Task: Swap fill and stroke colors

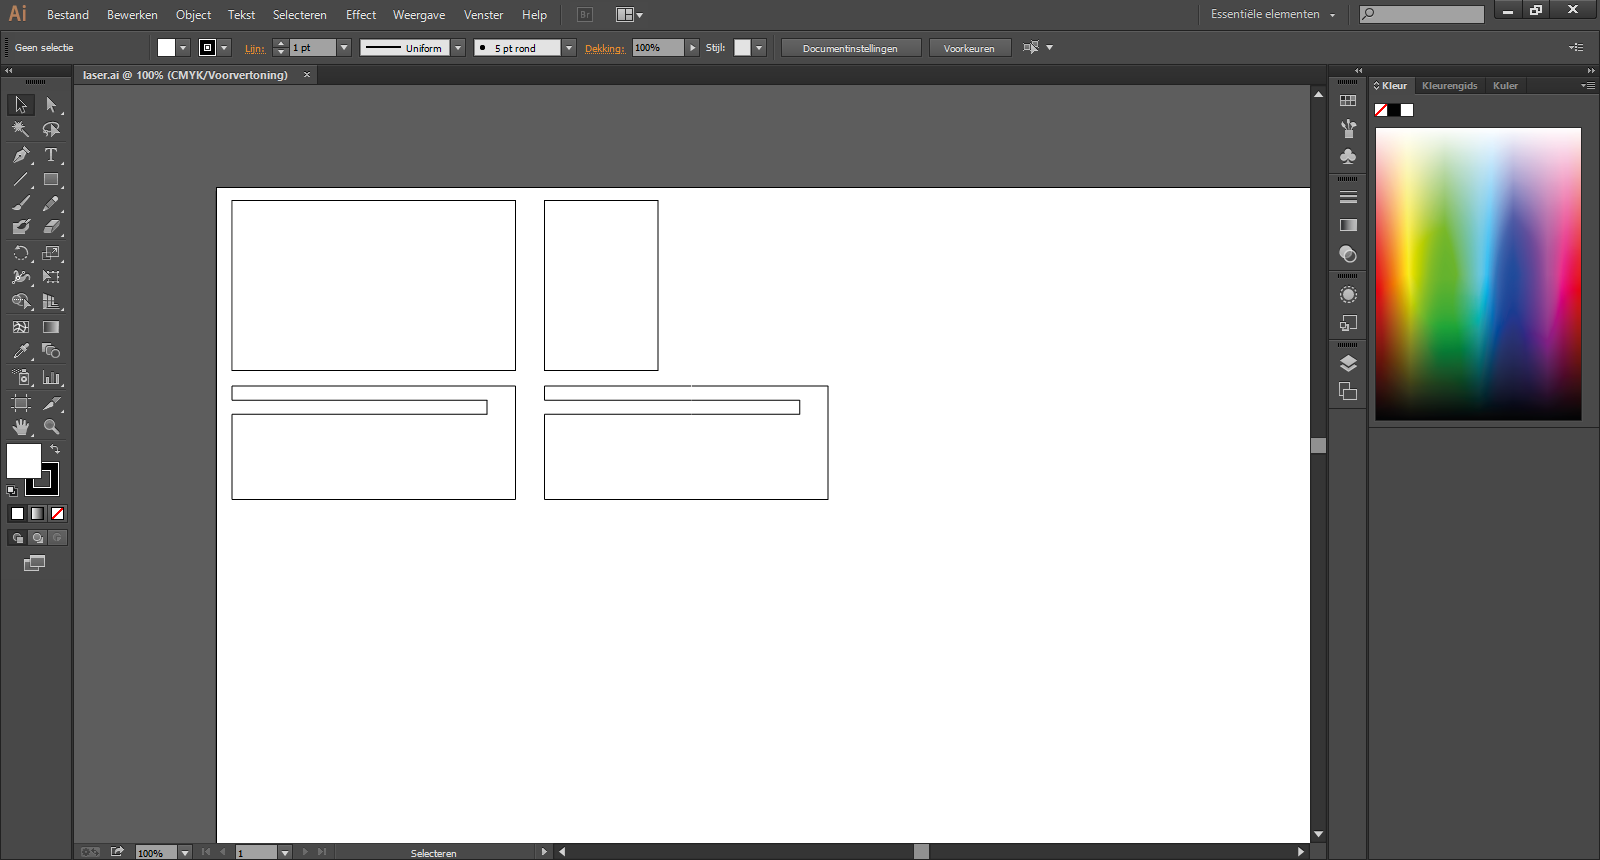Action: (x=55, y=450)
